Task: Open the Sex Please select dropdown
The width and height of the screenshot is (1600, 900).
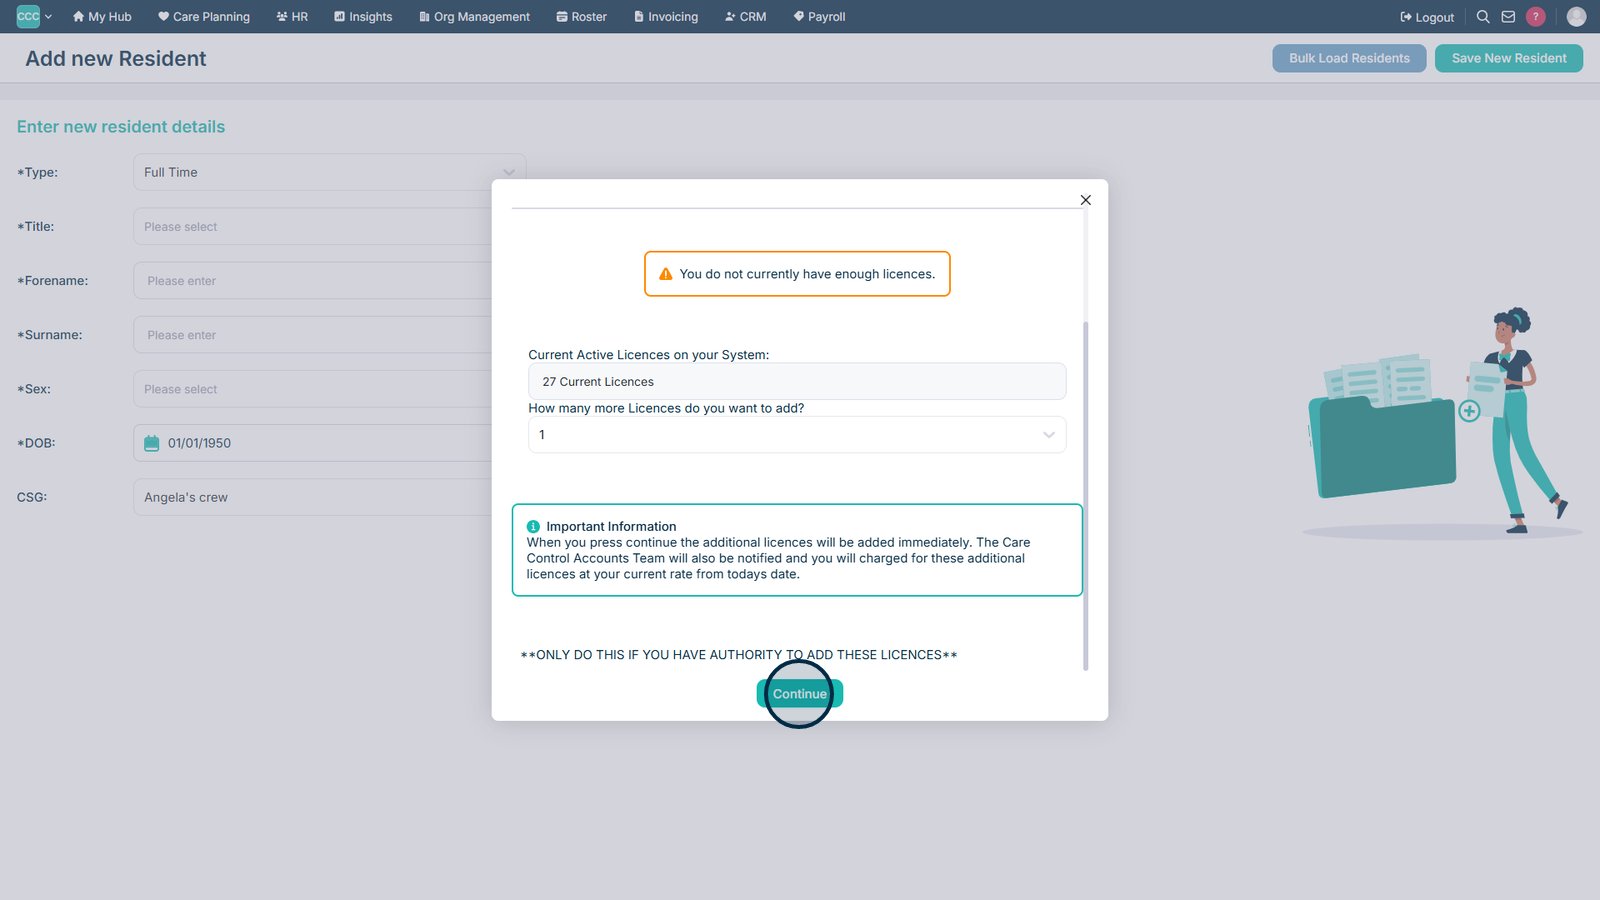Action: click(312, 389)
